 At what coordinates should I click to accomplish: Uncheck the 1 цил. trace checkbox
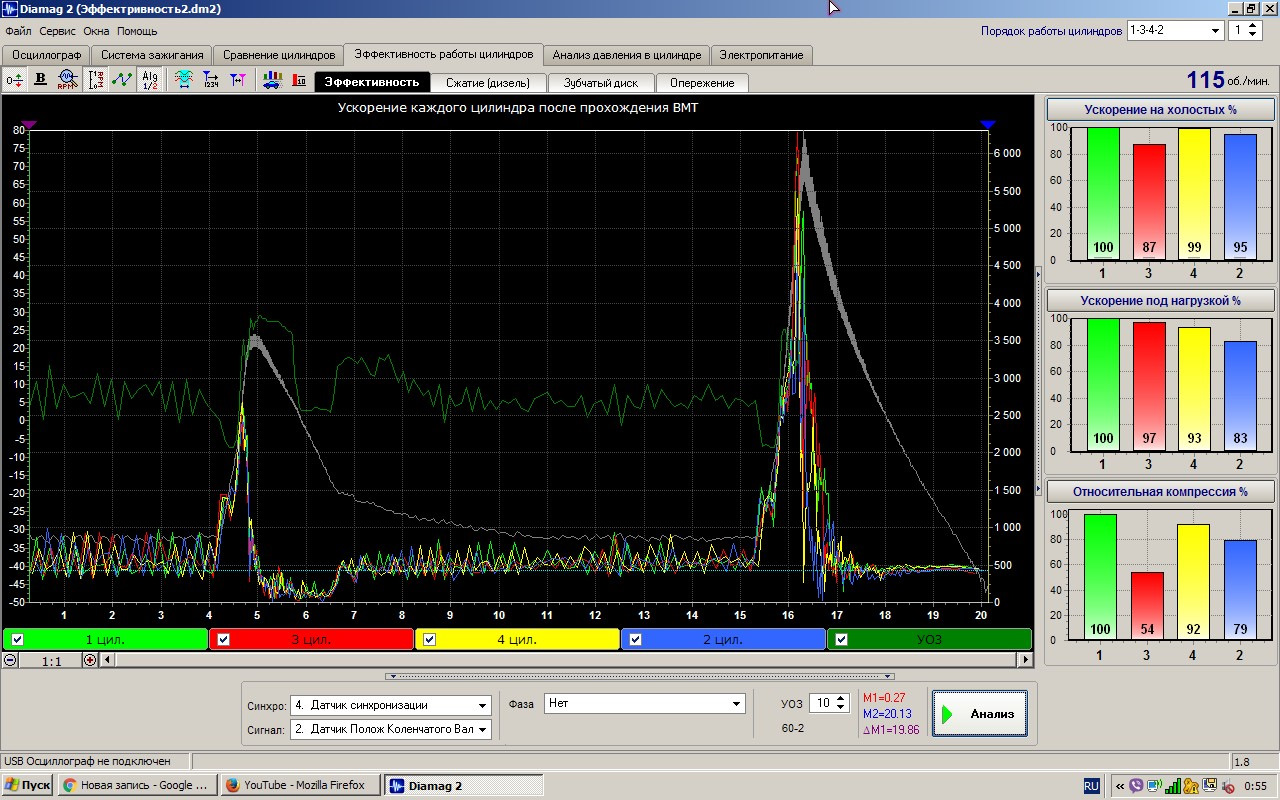pos(18,640)
